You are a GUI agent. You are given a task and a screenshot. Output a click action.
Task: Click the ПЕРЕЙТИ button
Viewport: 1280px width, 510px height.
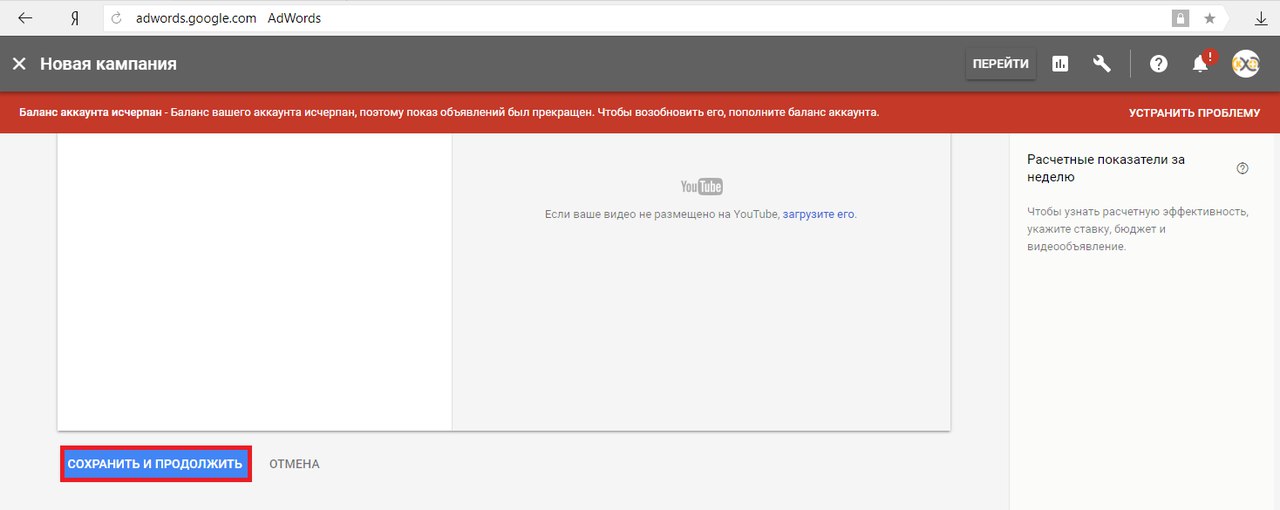click(1000, 64)
